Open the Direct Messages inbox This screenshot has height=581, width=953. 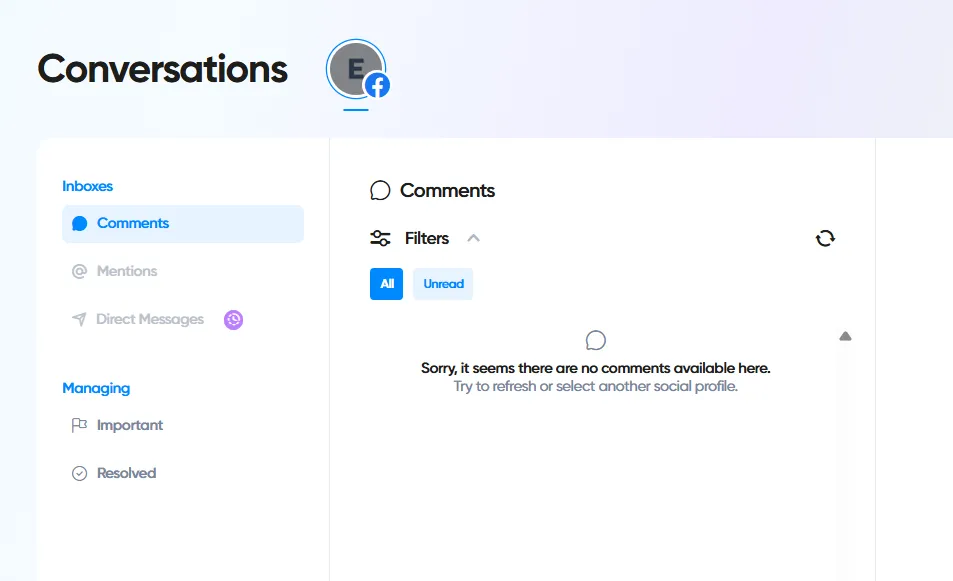click(150, 319)
